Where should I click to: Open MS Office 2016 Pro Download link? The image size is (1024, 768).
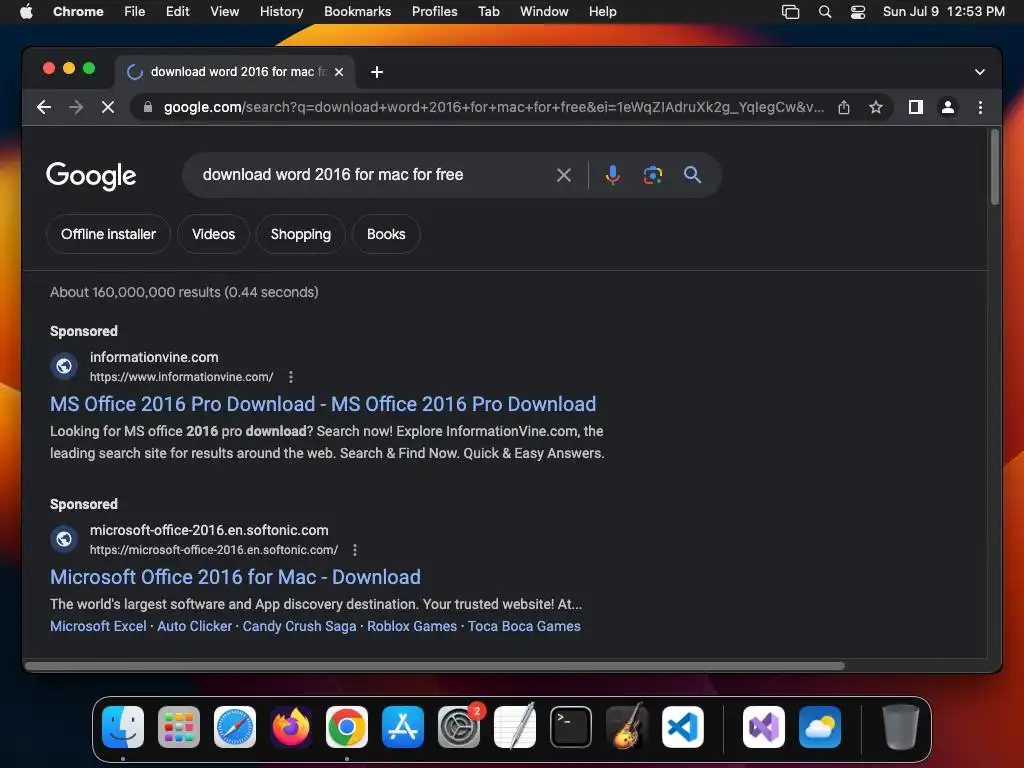[323, 404]
